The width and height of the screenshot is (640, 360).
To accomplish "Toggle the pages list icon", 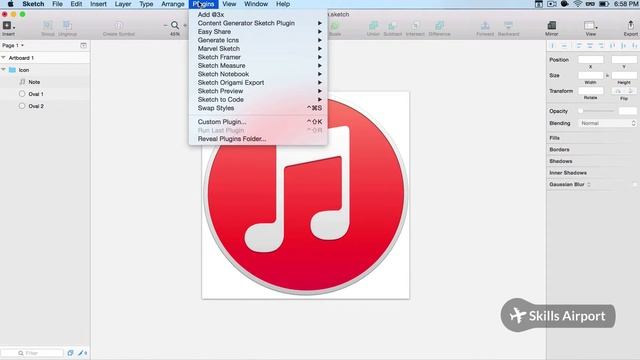I will coord(83,45).
